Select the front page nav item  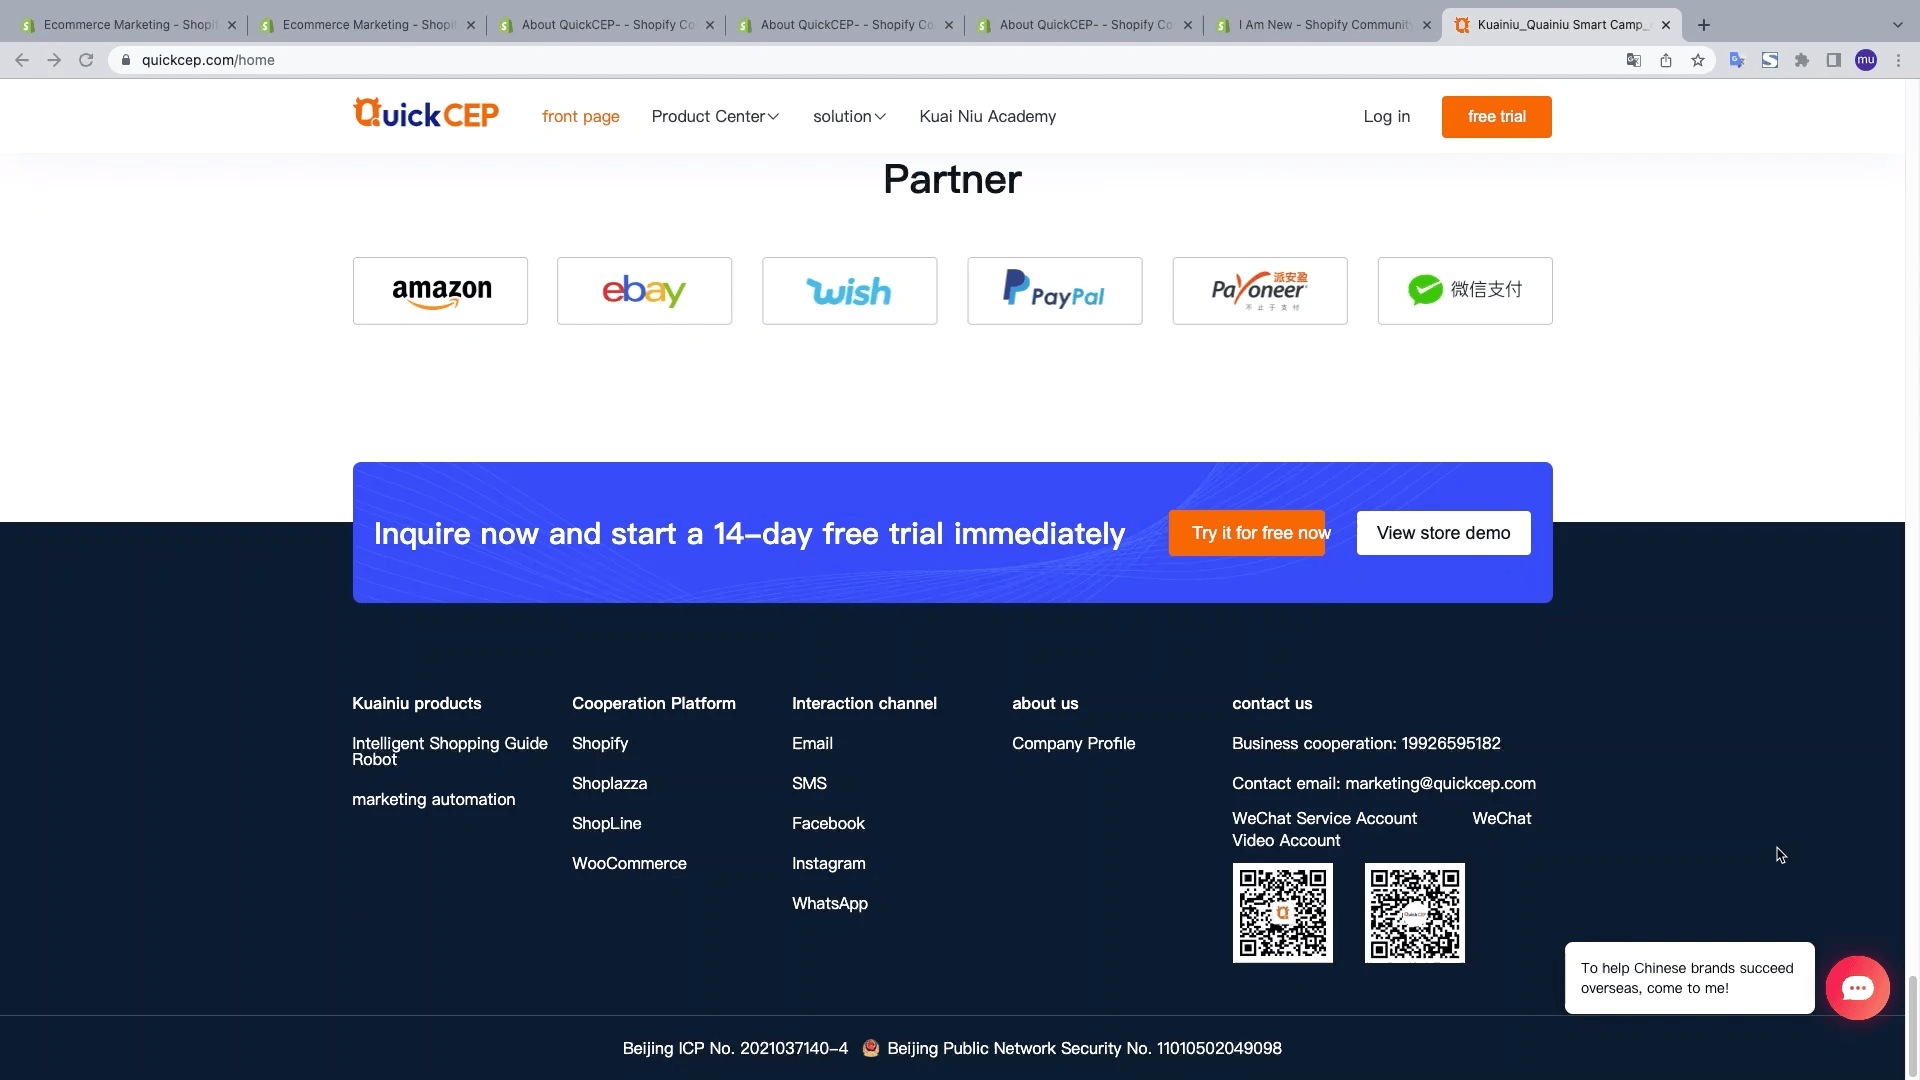click(580, 117)
